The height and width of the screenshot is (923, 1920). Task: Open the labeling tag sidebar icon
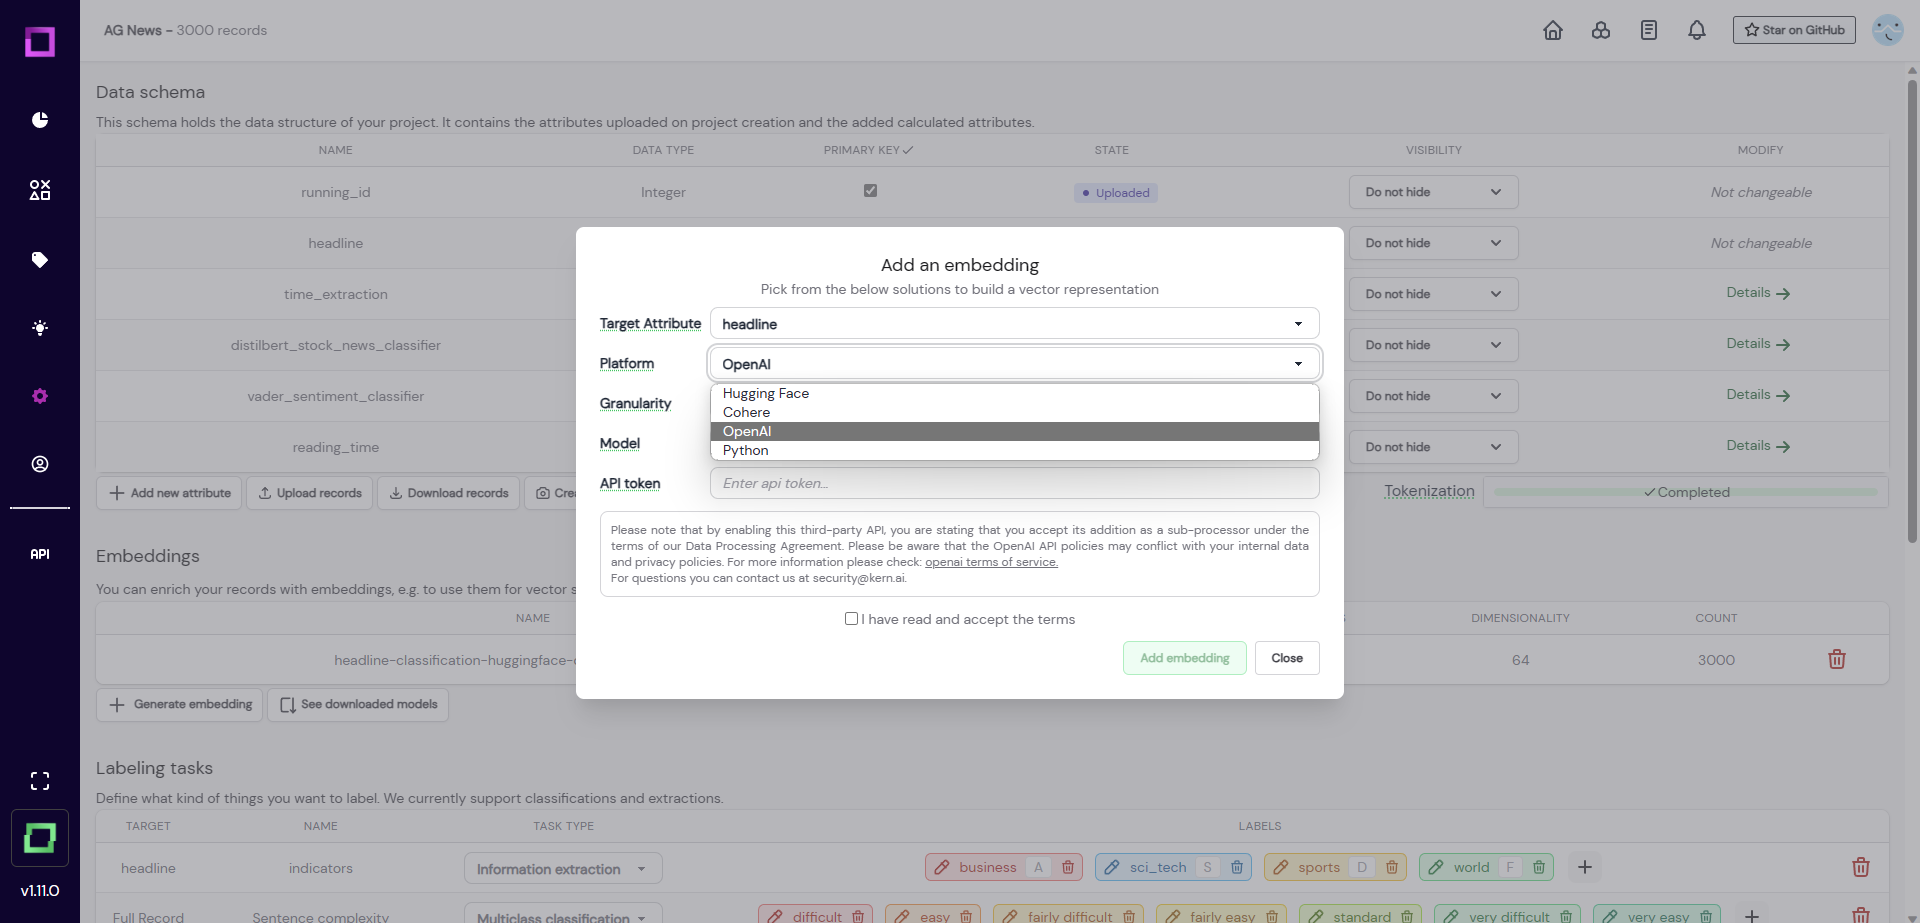click(x=40, y=260)
